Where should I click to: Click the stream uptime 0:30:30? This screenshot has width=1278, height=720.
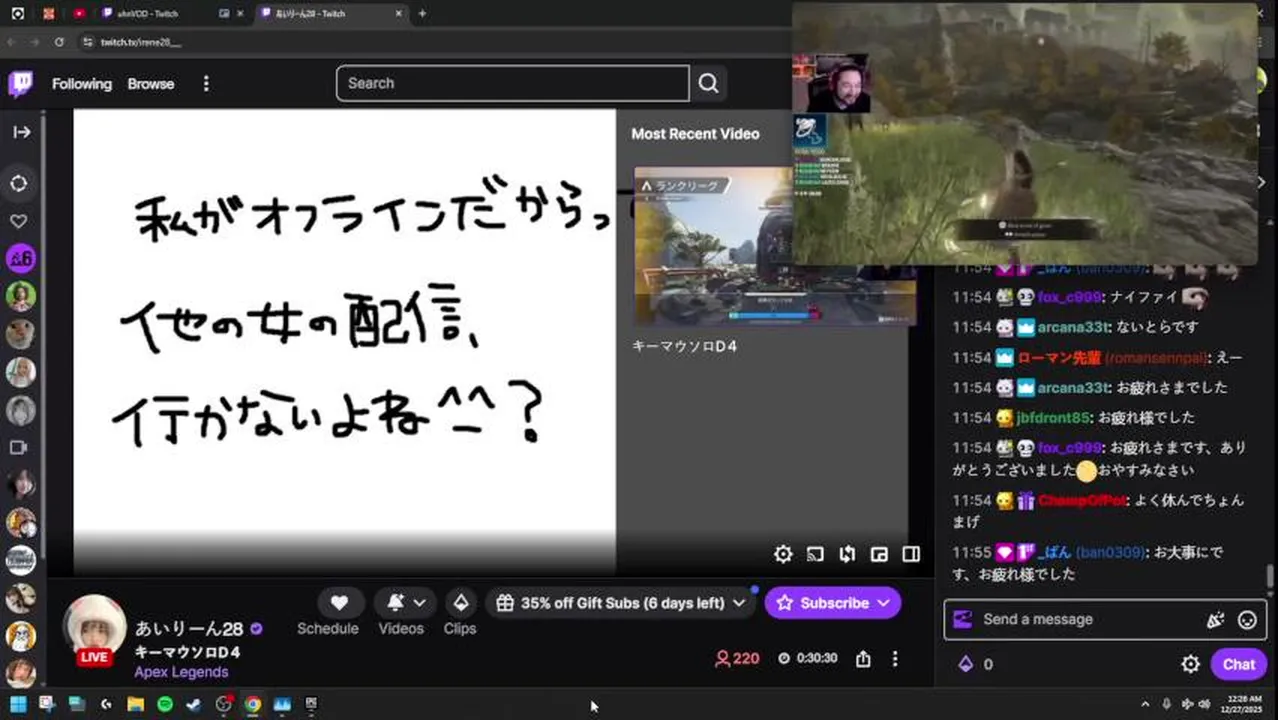click(x=807, y=658)
